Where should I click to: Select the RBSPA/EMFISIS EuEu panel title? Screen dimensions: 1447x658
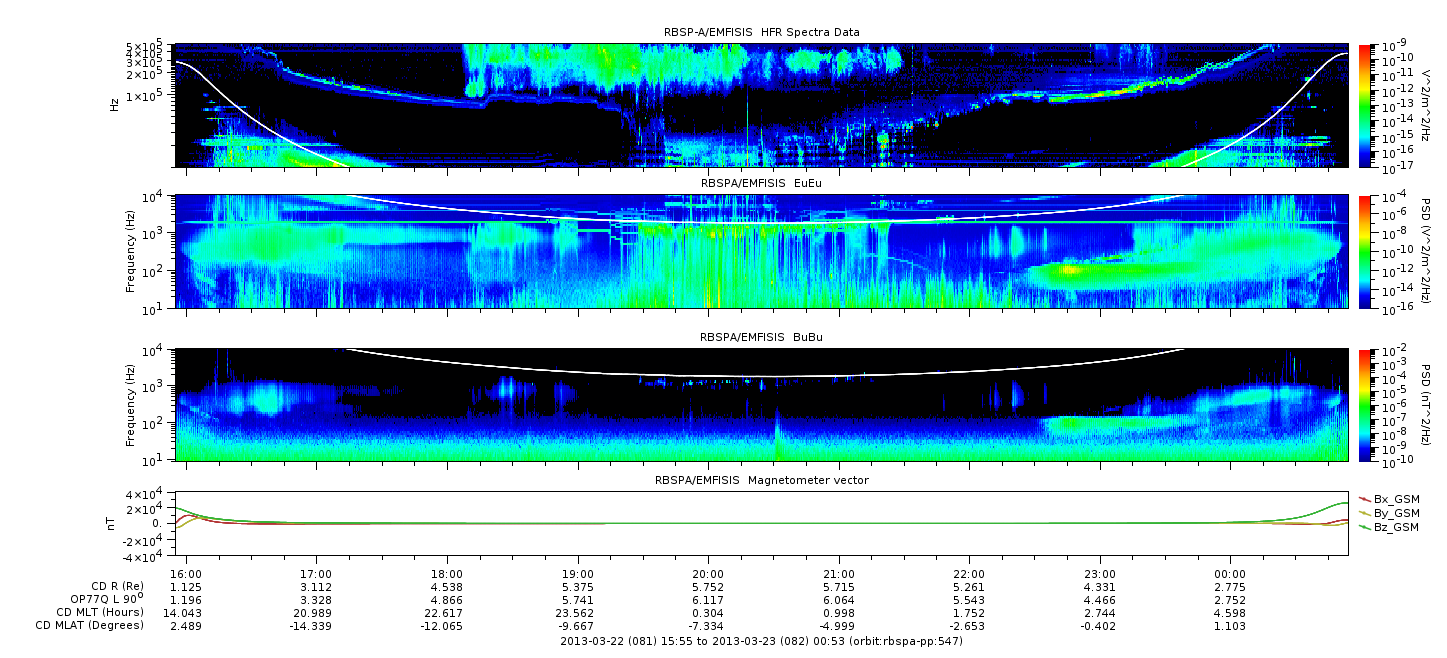click(x=761, y=183)
